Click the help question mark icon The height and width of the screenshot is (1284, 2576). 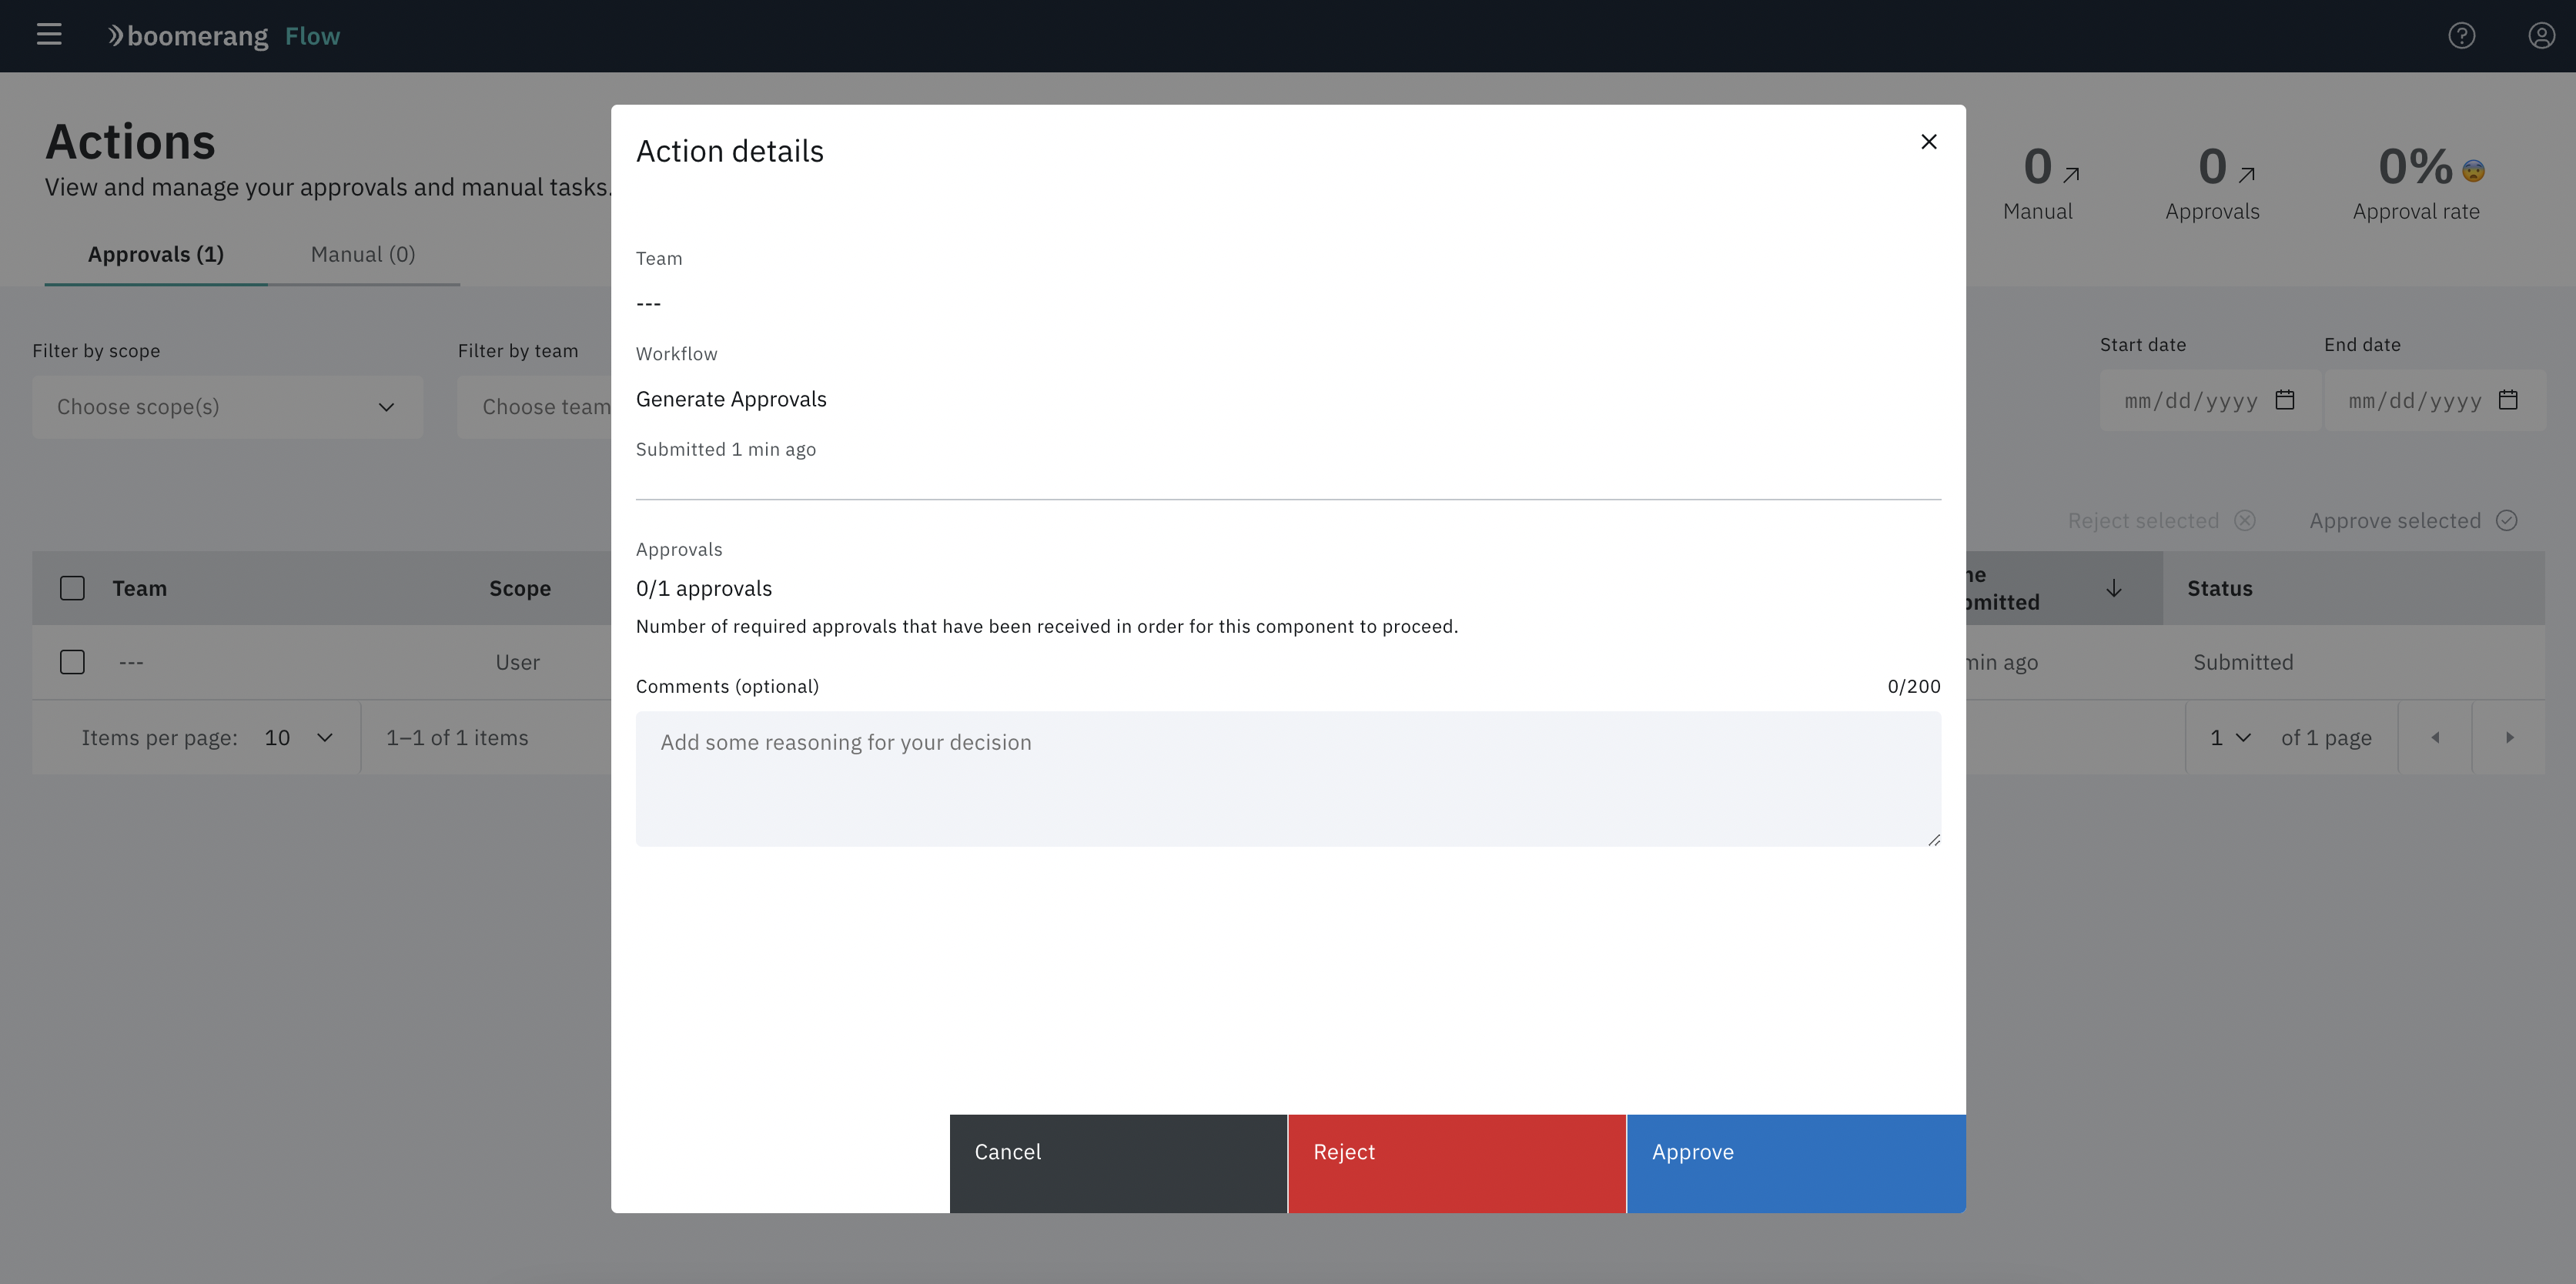(x=2461, y=35)
